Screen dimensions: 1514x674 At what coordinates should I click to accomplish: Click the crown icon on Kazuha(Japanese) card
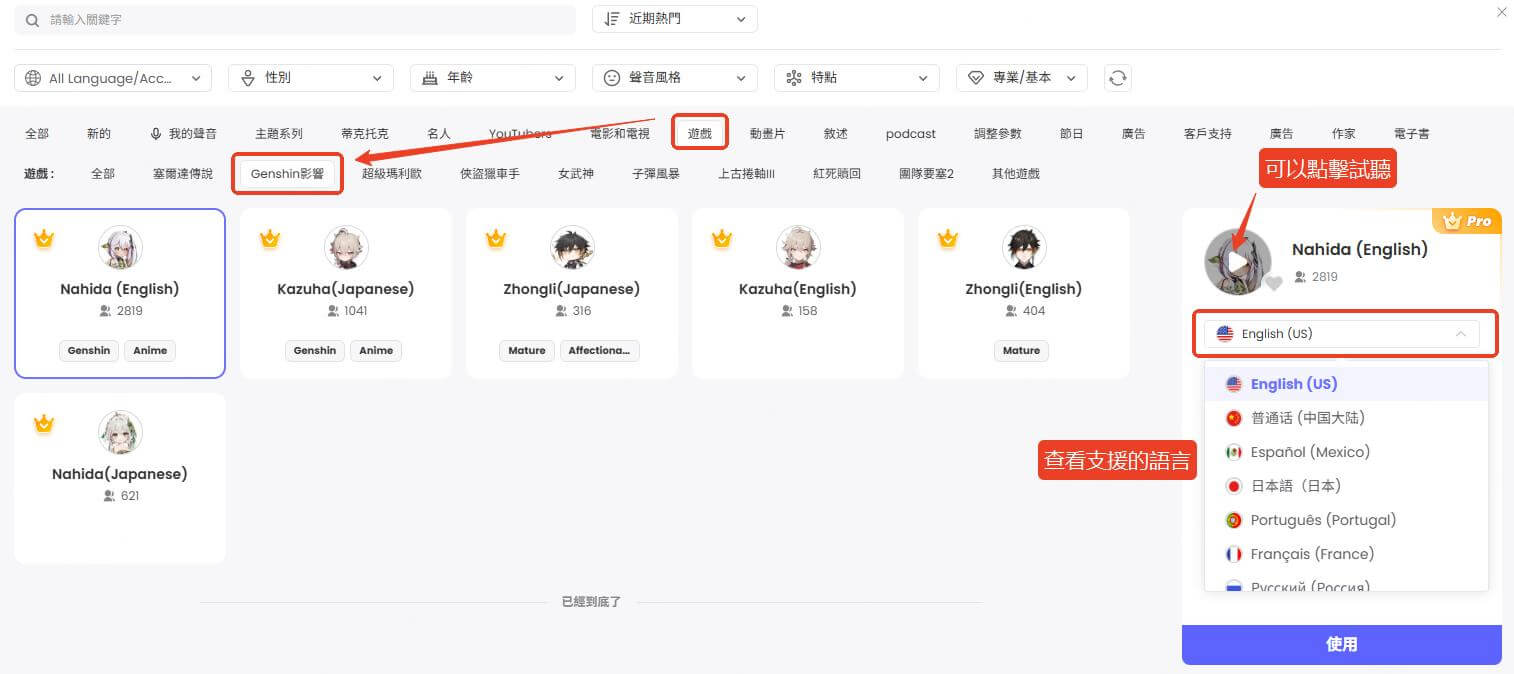click(270, 238)
